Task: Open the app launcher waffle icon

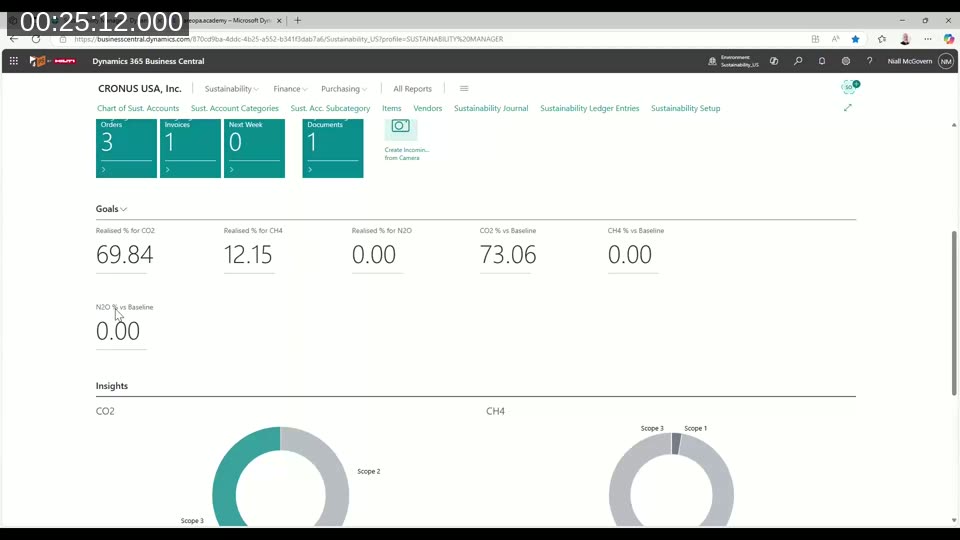Action: coord(13,61)
